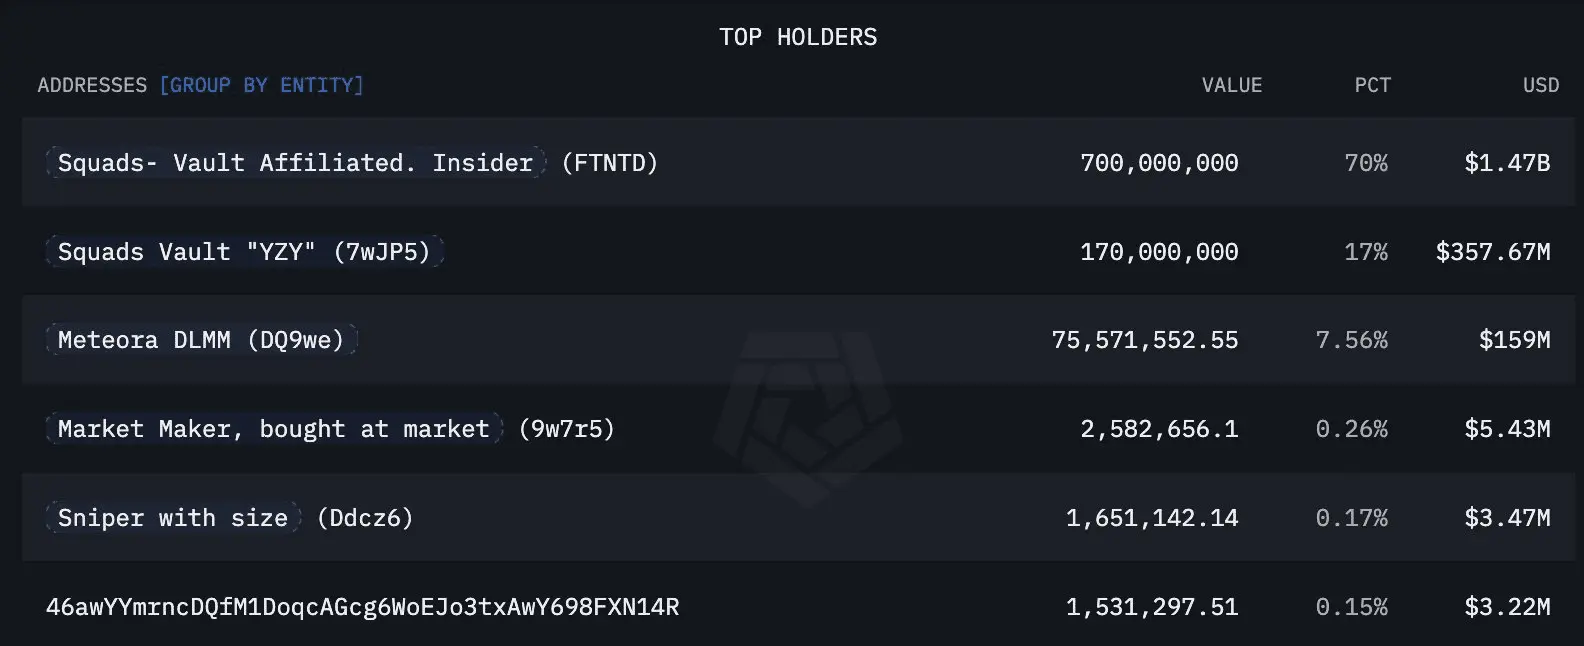Sort by the VALUE column header
Screen dimensions: 1584x646
[1232, 85]
